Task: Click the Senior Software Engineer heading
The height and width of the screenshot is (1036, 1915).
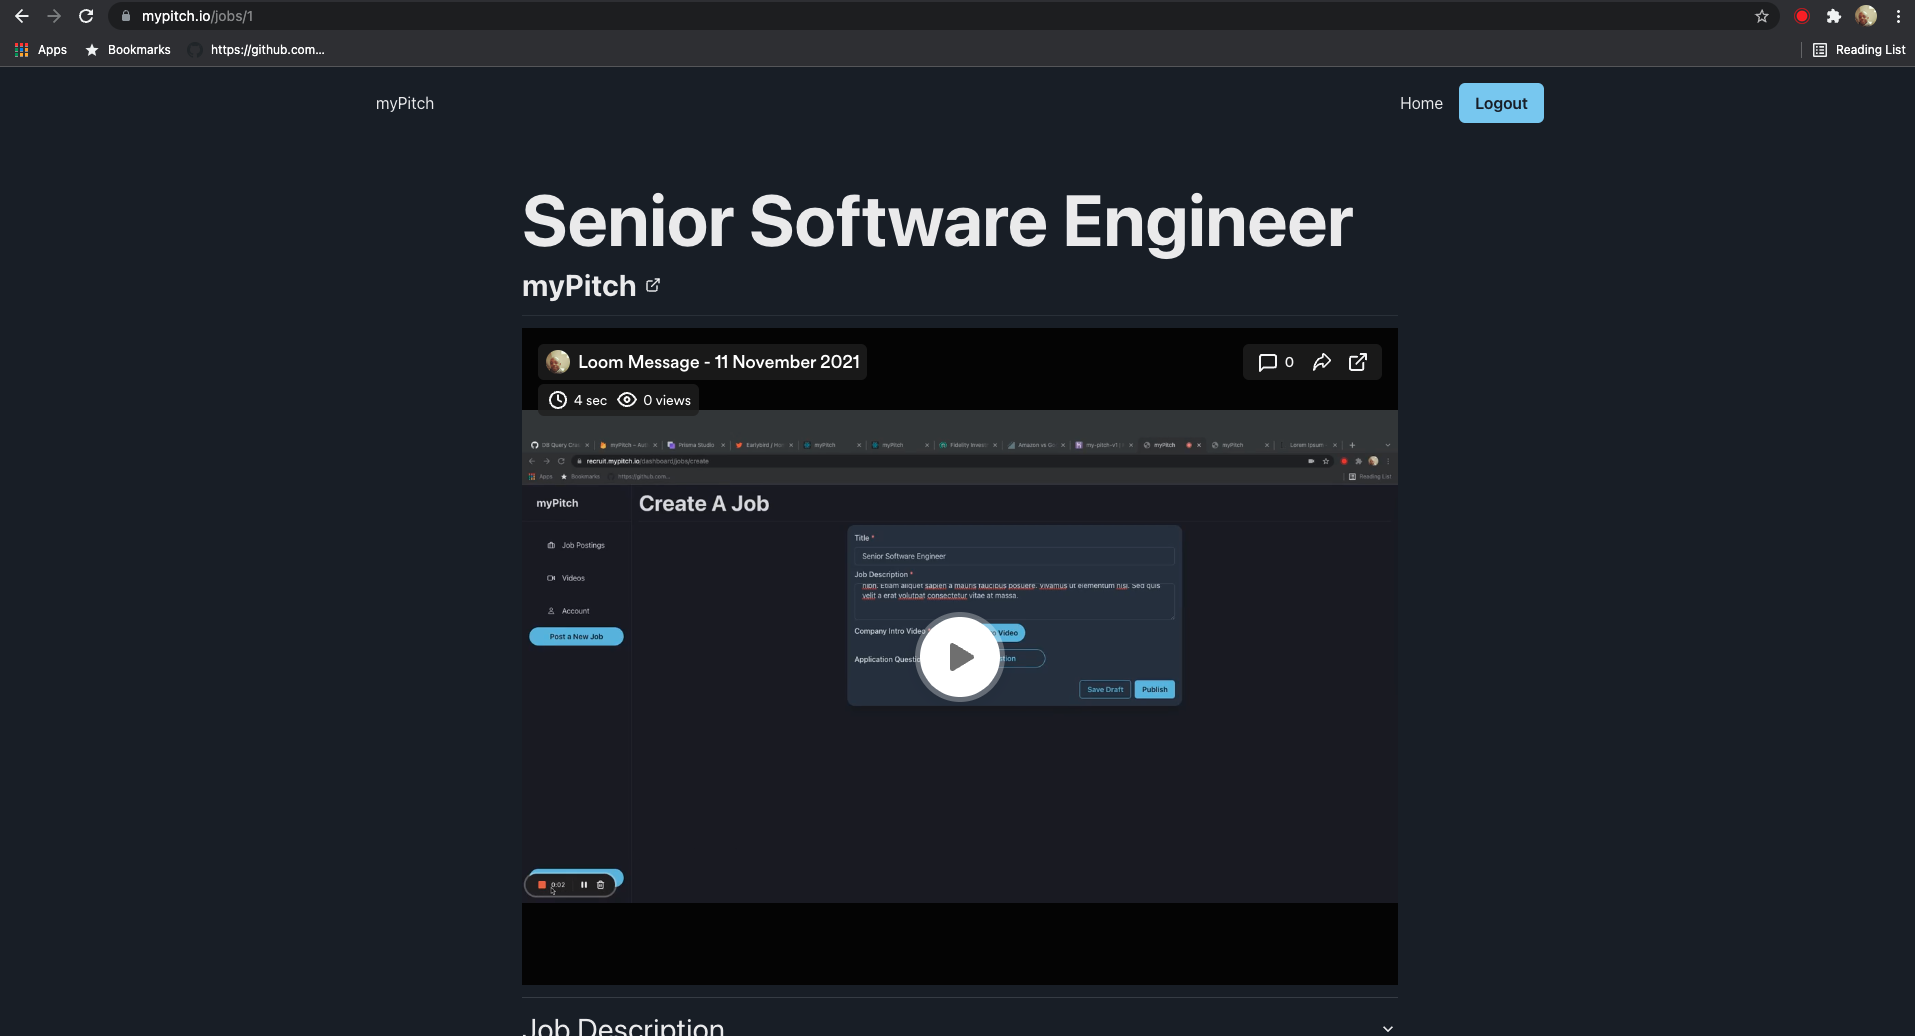Action: [x=937, y=221]
